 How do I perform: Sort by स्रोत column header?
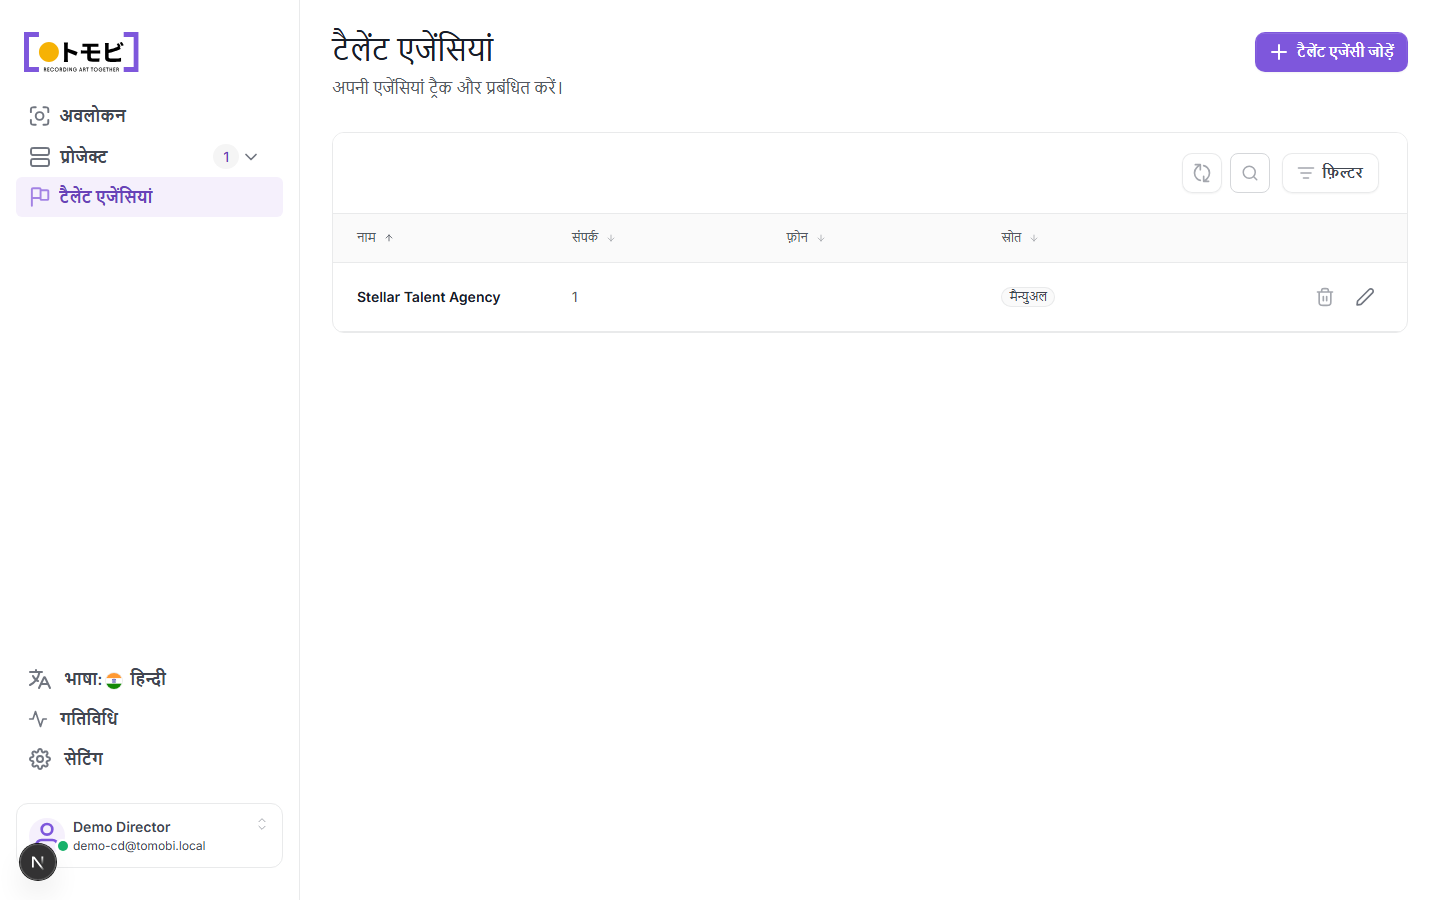pos(1019,238)
